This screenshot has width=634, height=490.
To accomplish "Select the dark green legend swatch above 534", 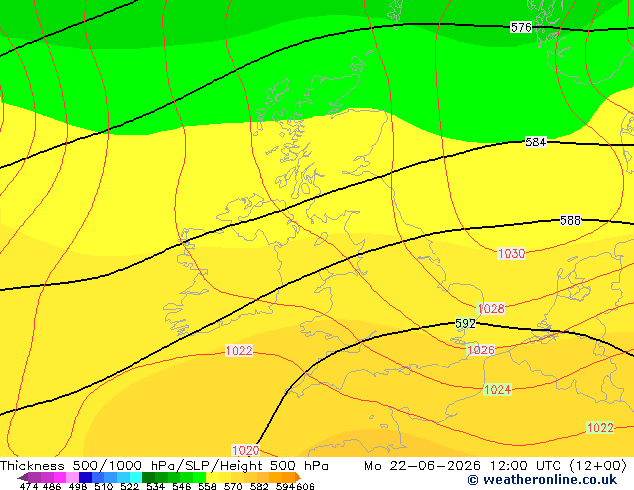I will click(148, 477).
